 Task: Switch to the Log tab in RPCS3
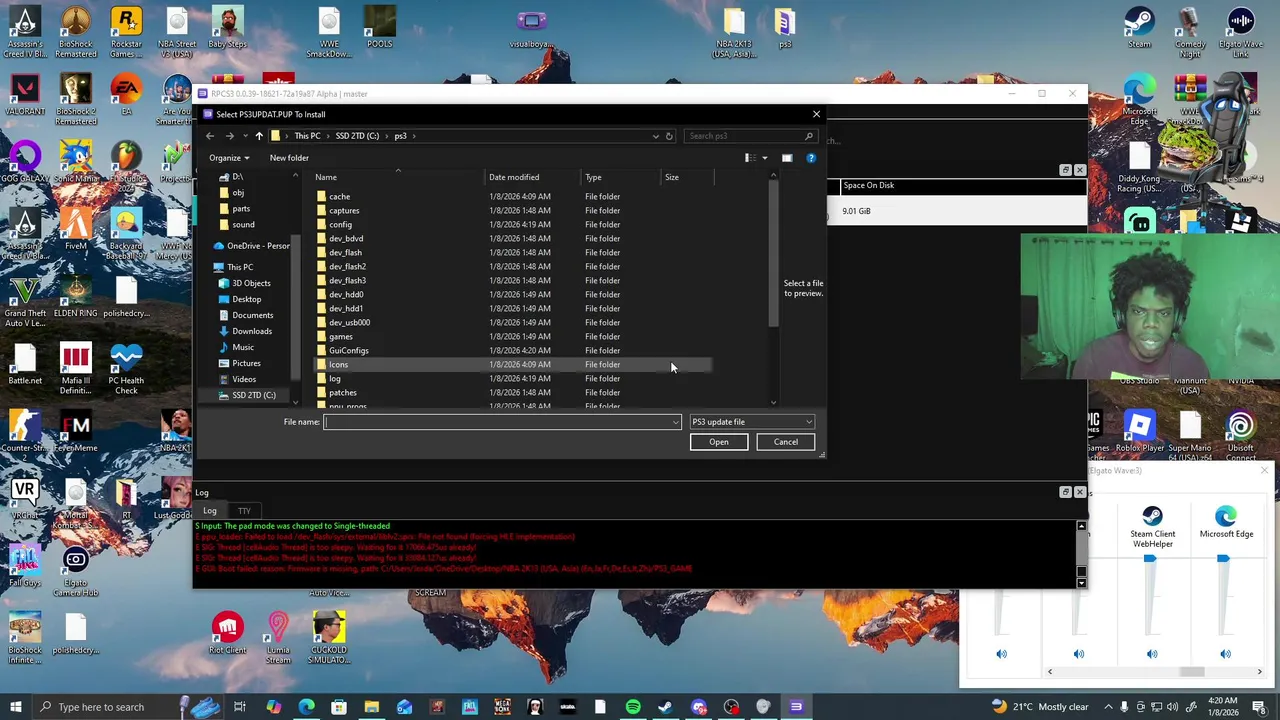(x=210, y=511)
